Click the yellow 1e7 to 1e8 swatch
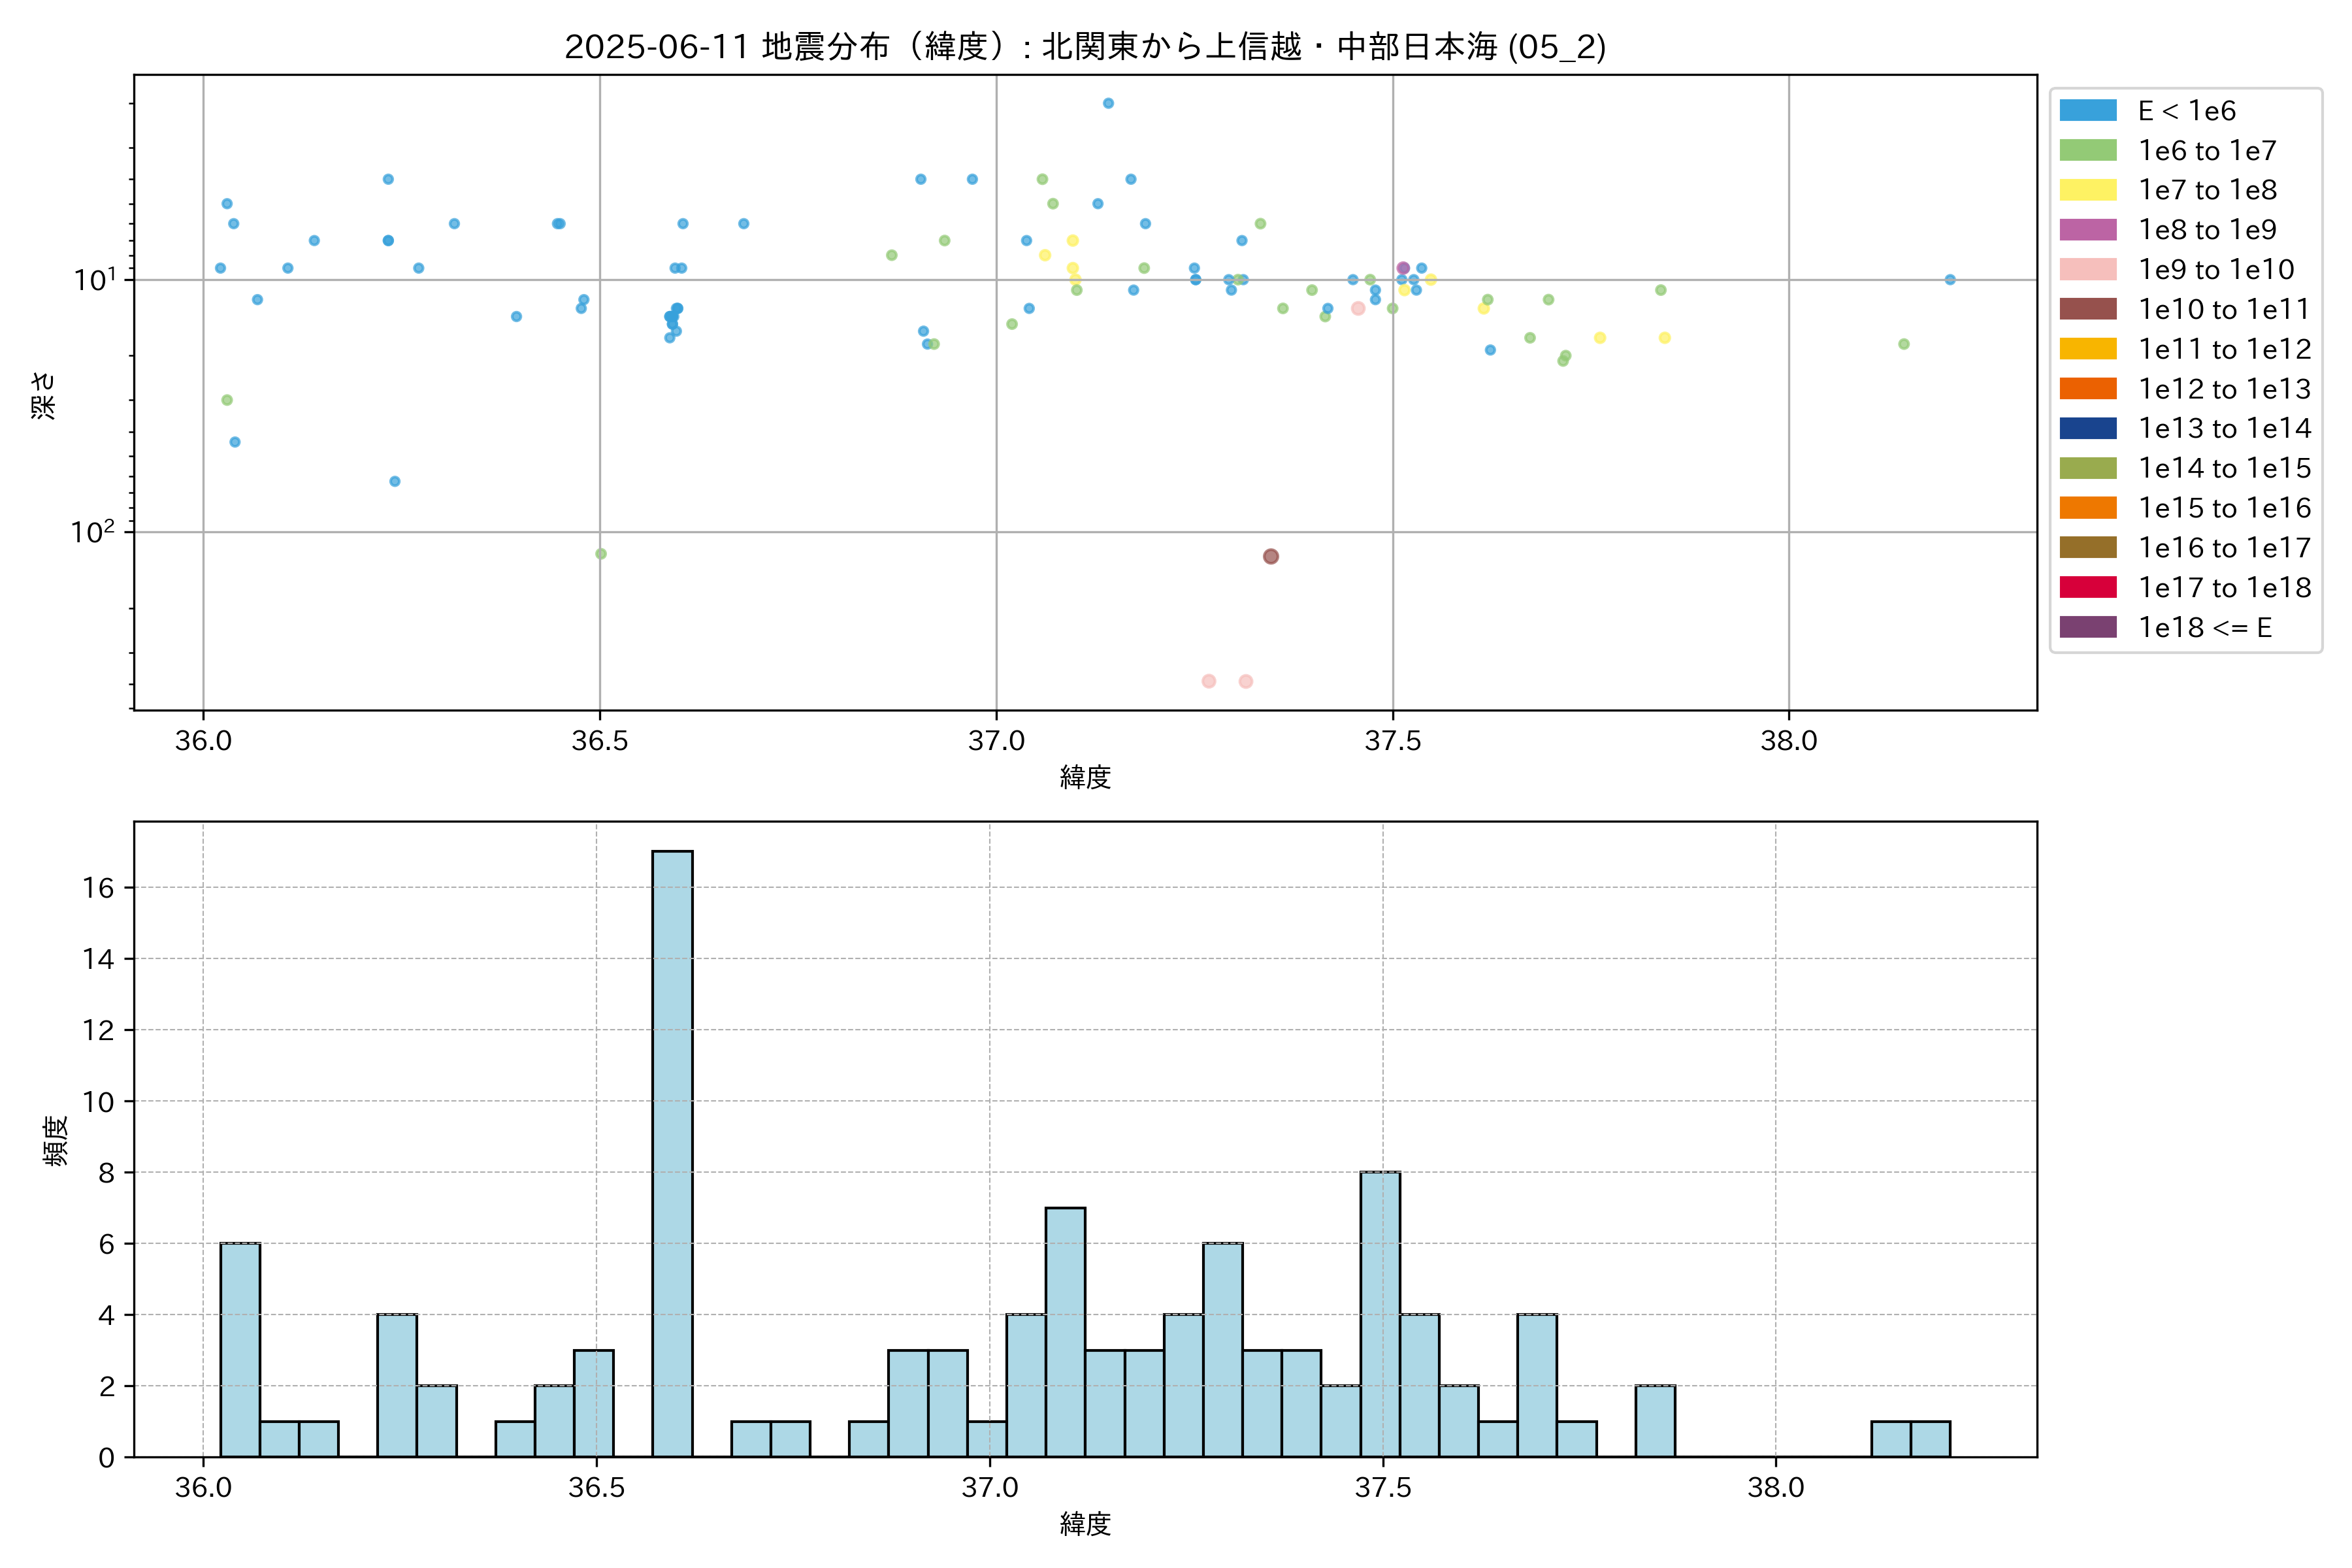 point(2087,190)
